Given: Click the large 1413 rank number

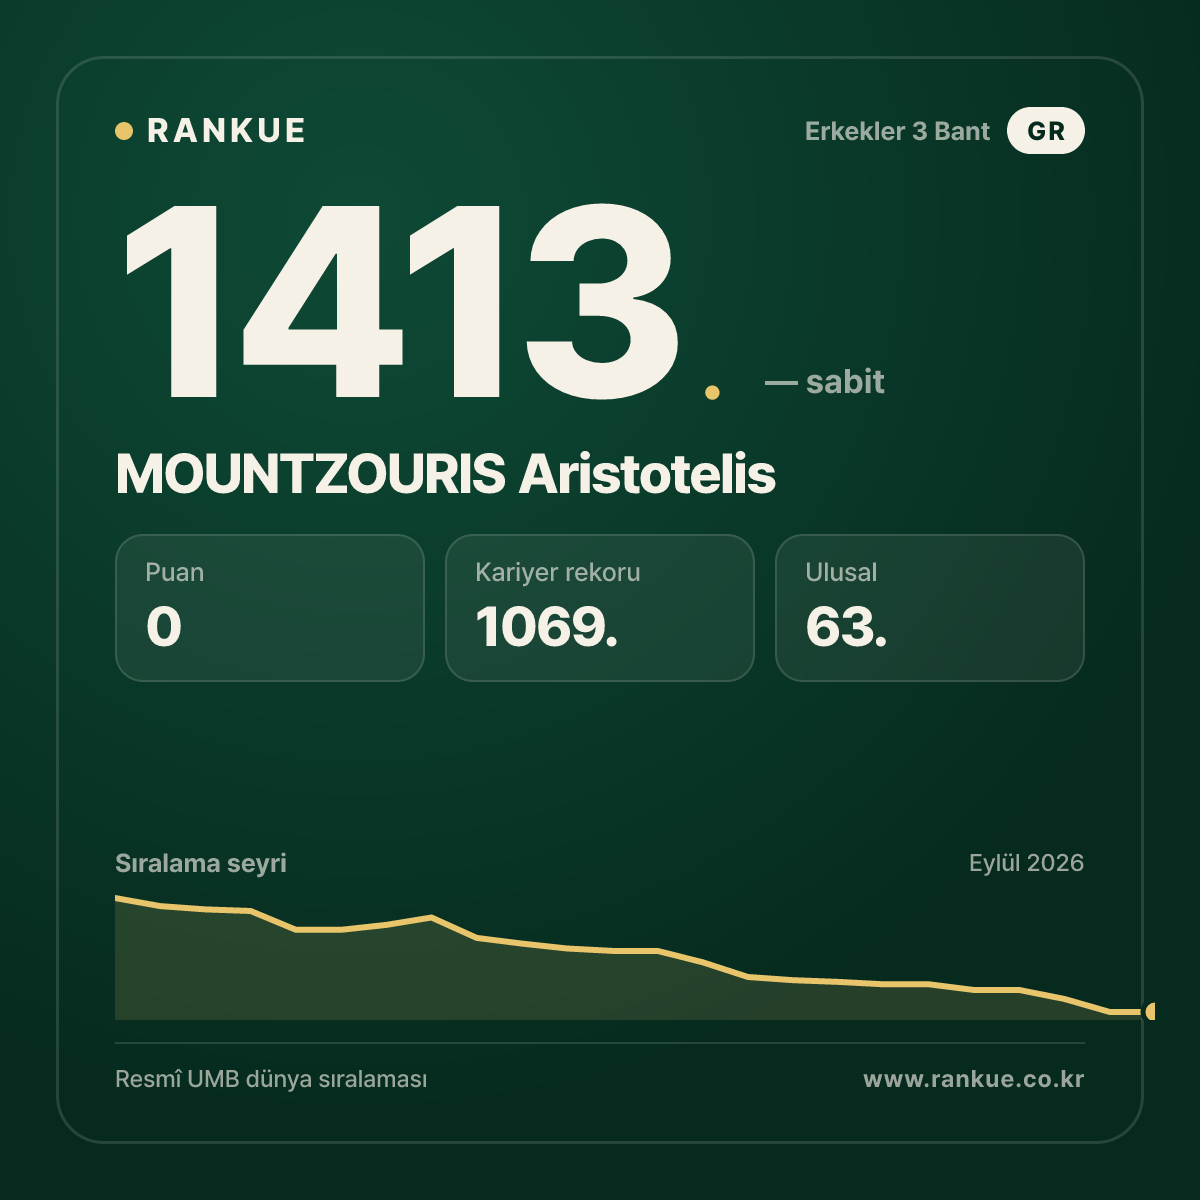Looking at the screenshot, I should click(x=402, y=300).
